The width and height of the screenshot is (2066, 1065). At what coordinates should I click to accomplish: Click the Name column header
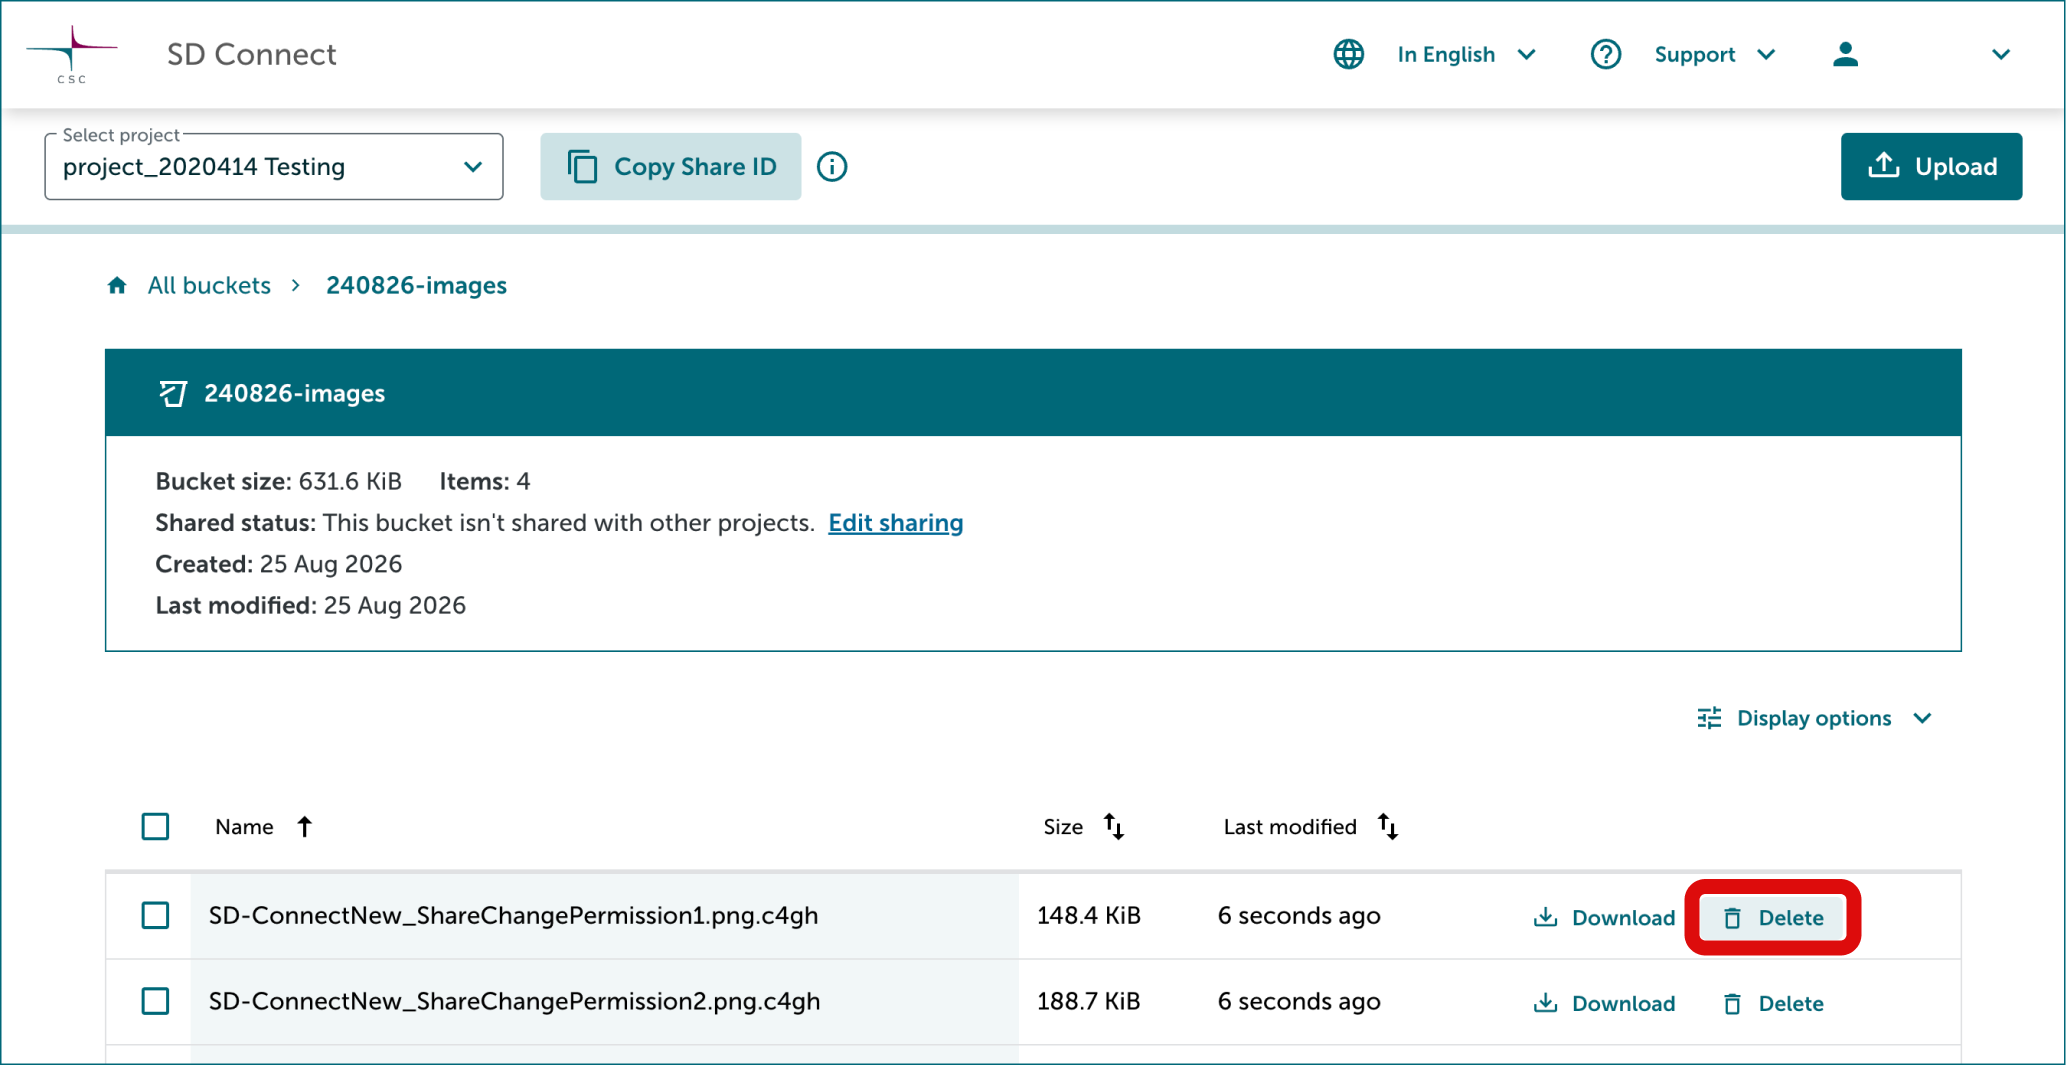(x=244, y=827)
